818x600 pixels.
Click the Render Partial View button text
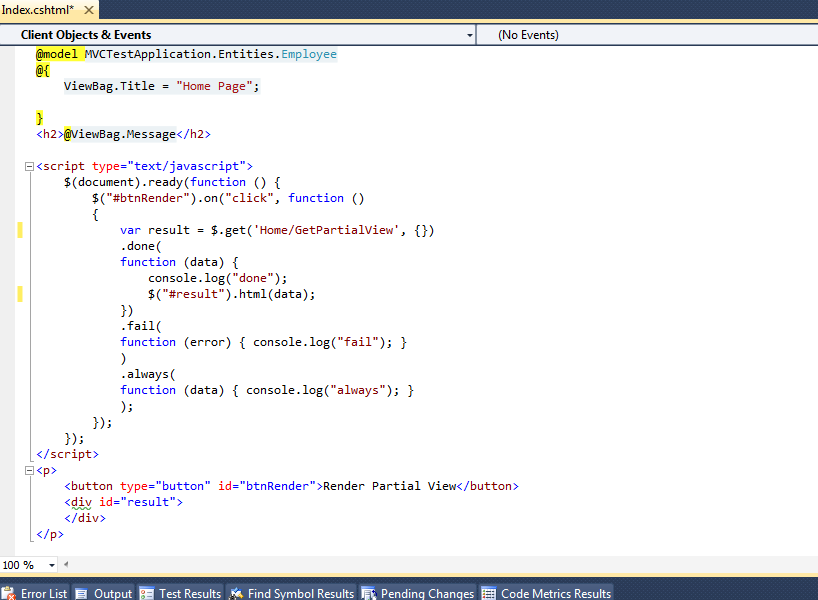pos(389,486)
